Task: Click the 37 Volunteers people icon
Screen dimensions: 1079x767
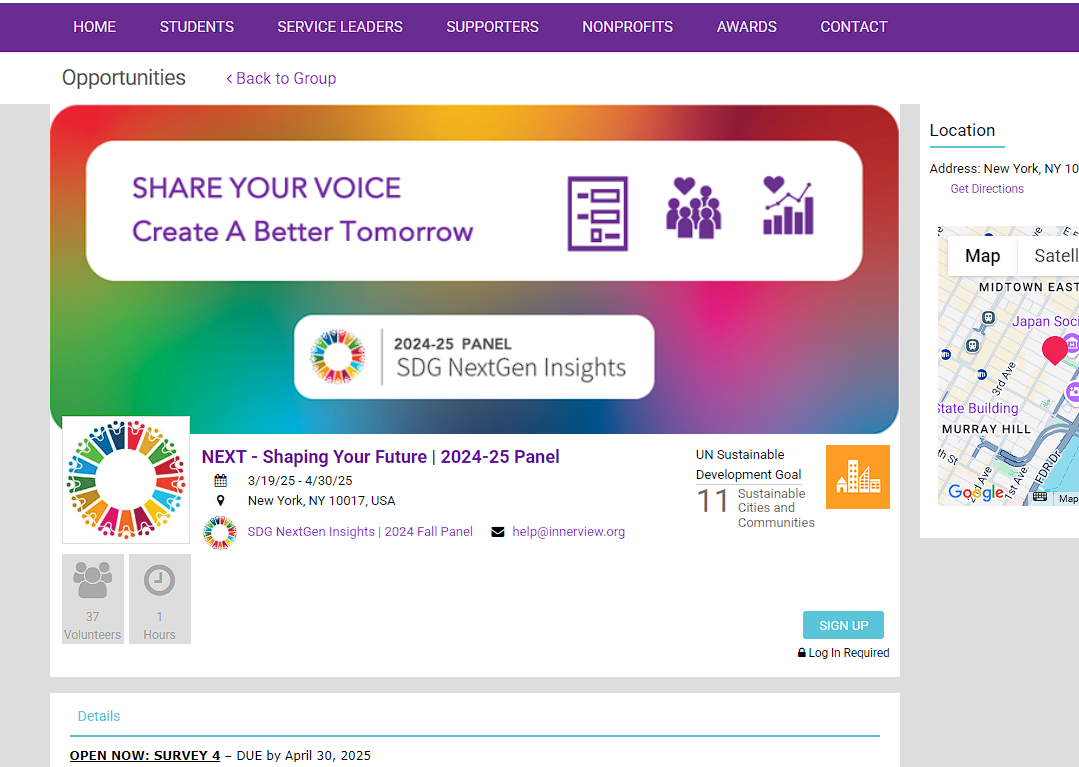Action: click(92, 580)
